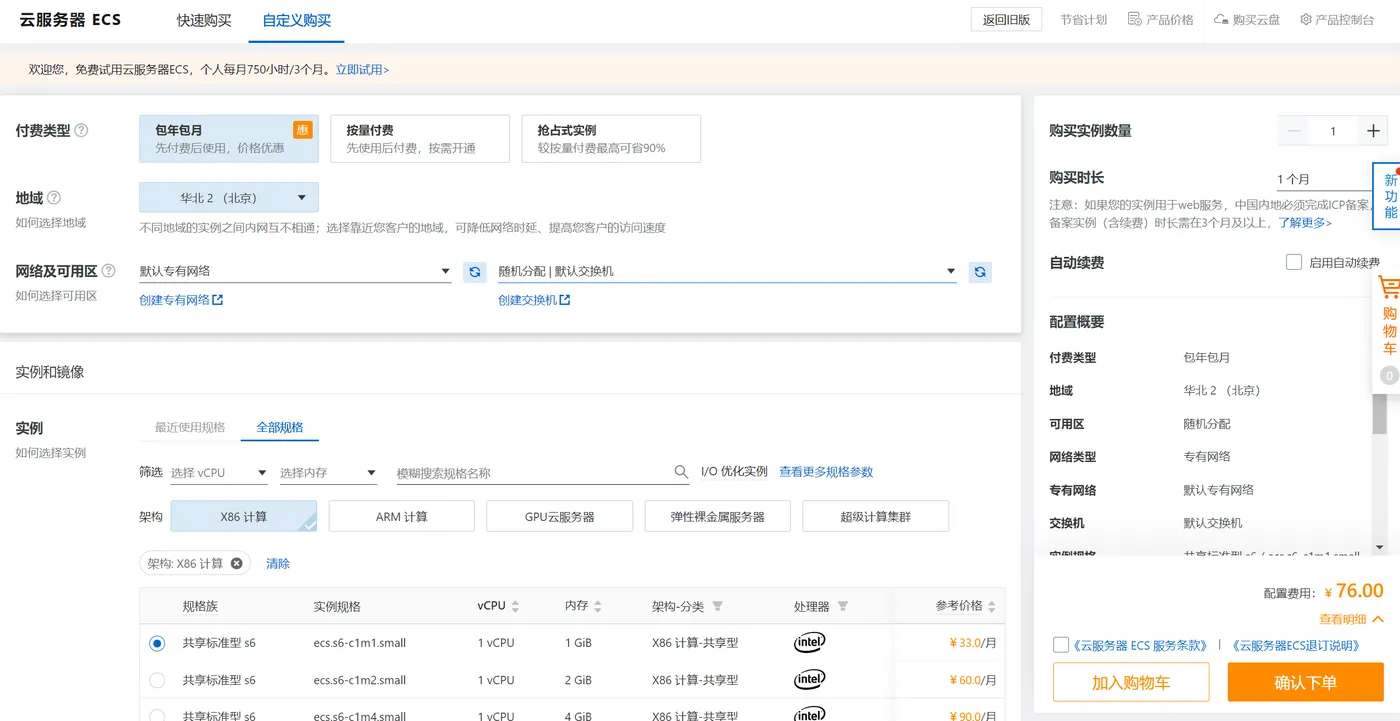Select the ecs.s6-c1m1.small instance radio button

157,643
